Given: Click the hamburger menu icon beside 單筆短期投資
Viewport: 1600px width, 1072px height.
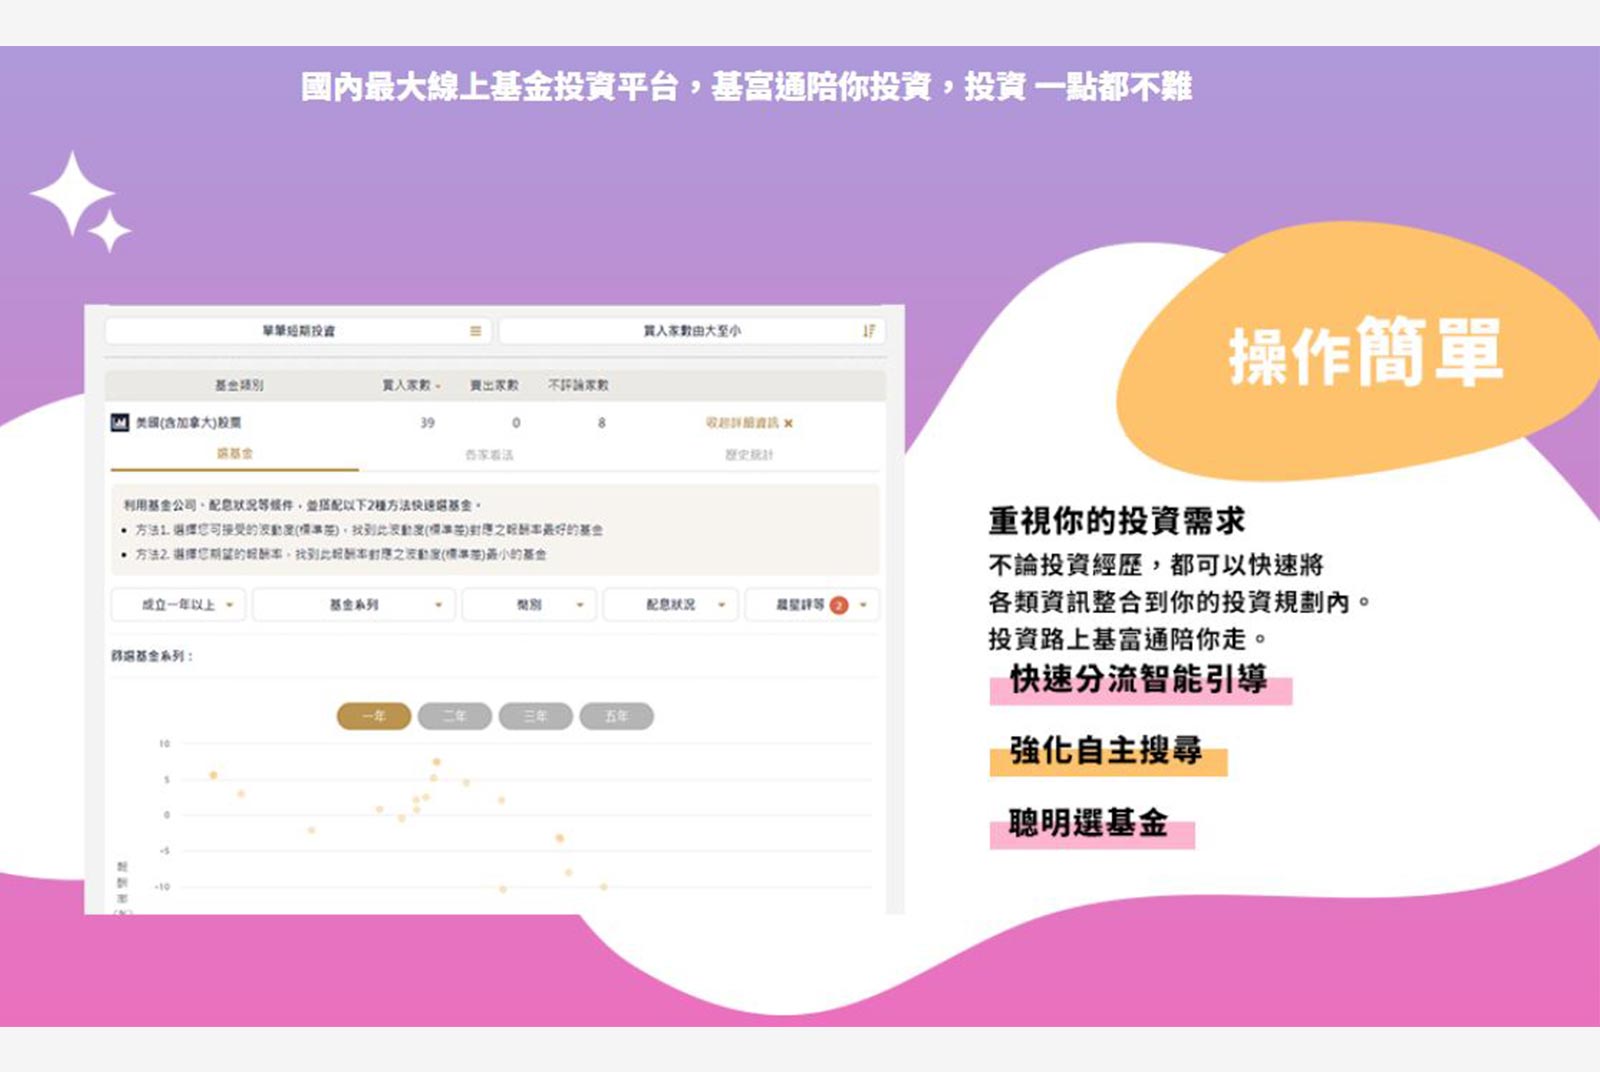Looking at the screenshot, I should coord(476,331).
